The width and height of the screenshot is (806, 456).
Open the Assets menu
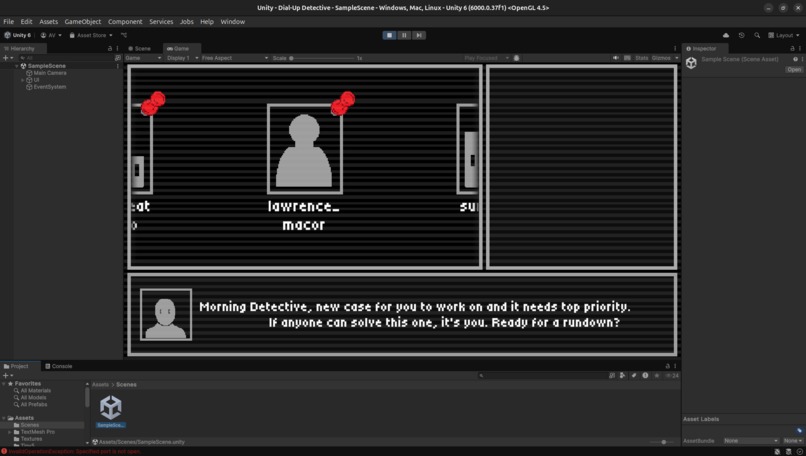tap(48, 22)
